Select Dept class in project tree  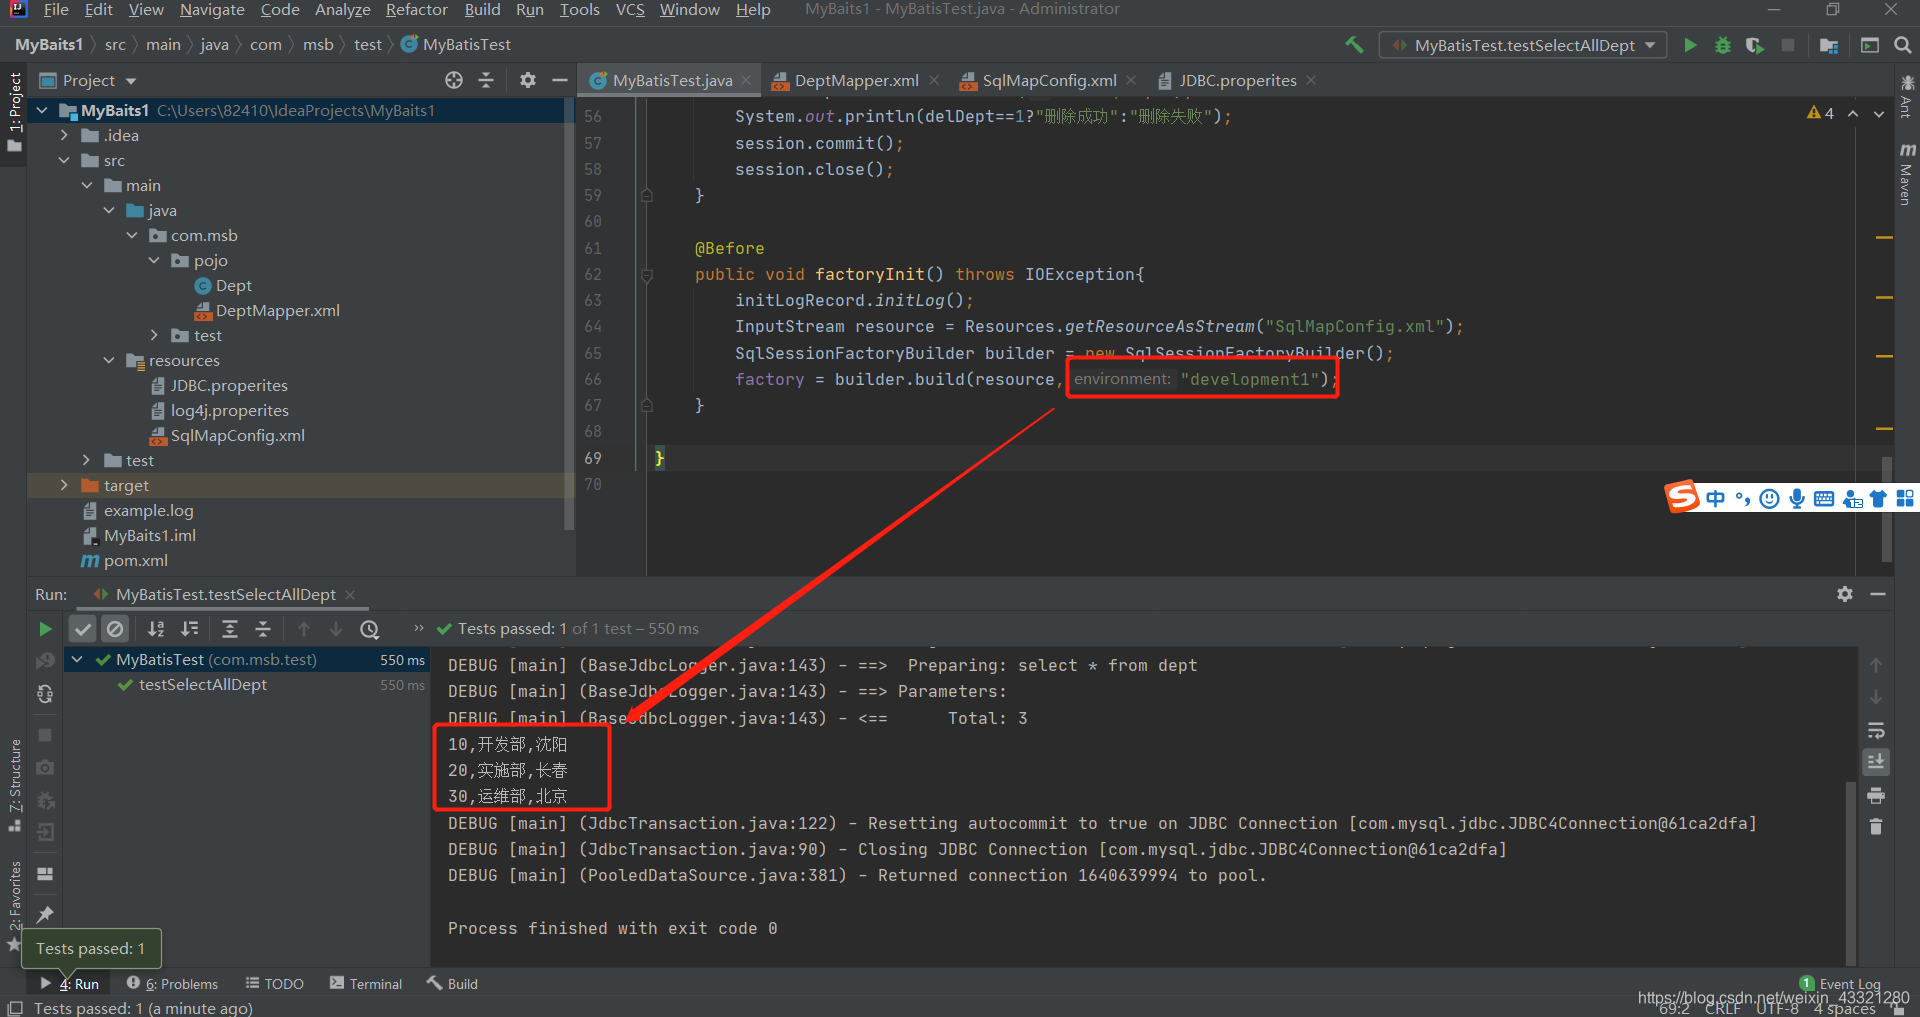(234, 285)
